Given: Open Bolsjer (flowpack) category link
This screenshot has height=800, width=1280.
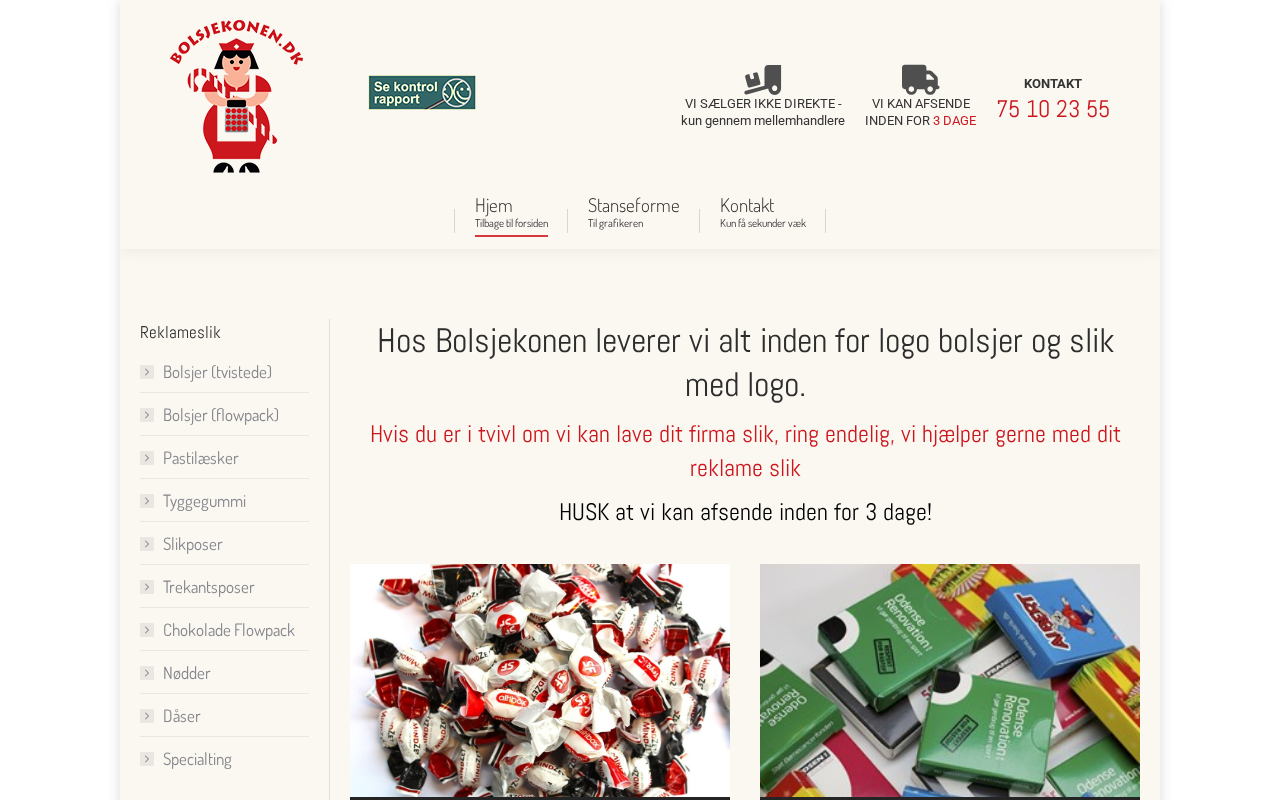Looking at the screenshot, I should (221, 415).
